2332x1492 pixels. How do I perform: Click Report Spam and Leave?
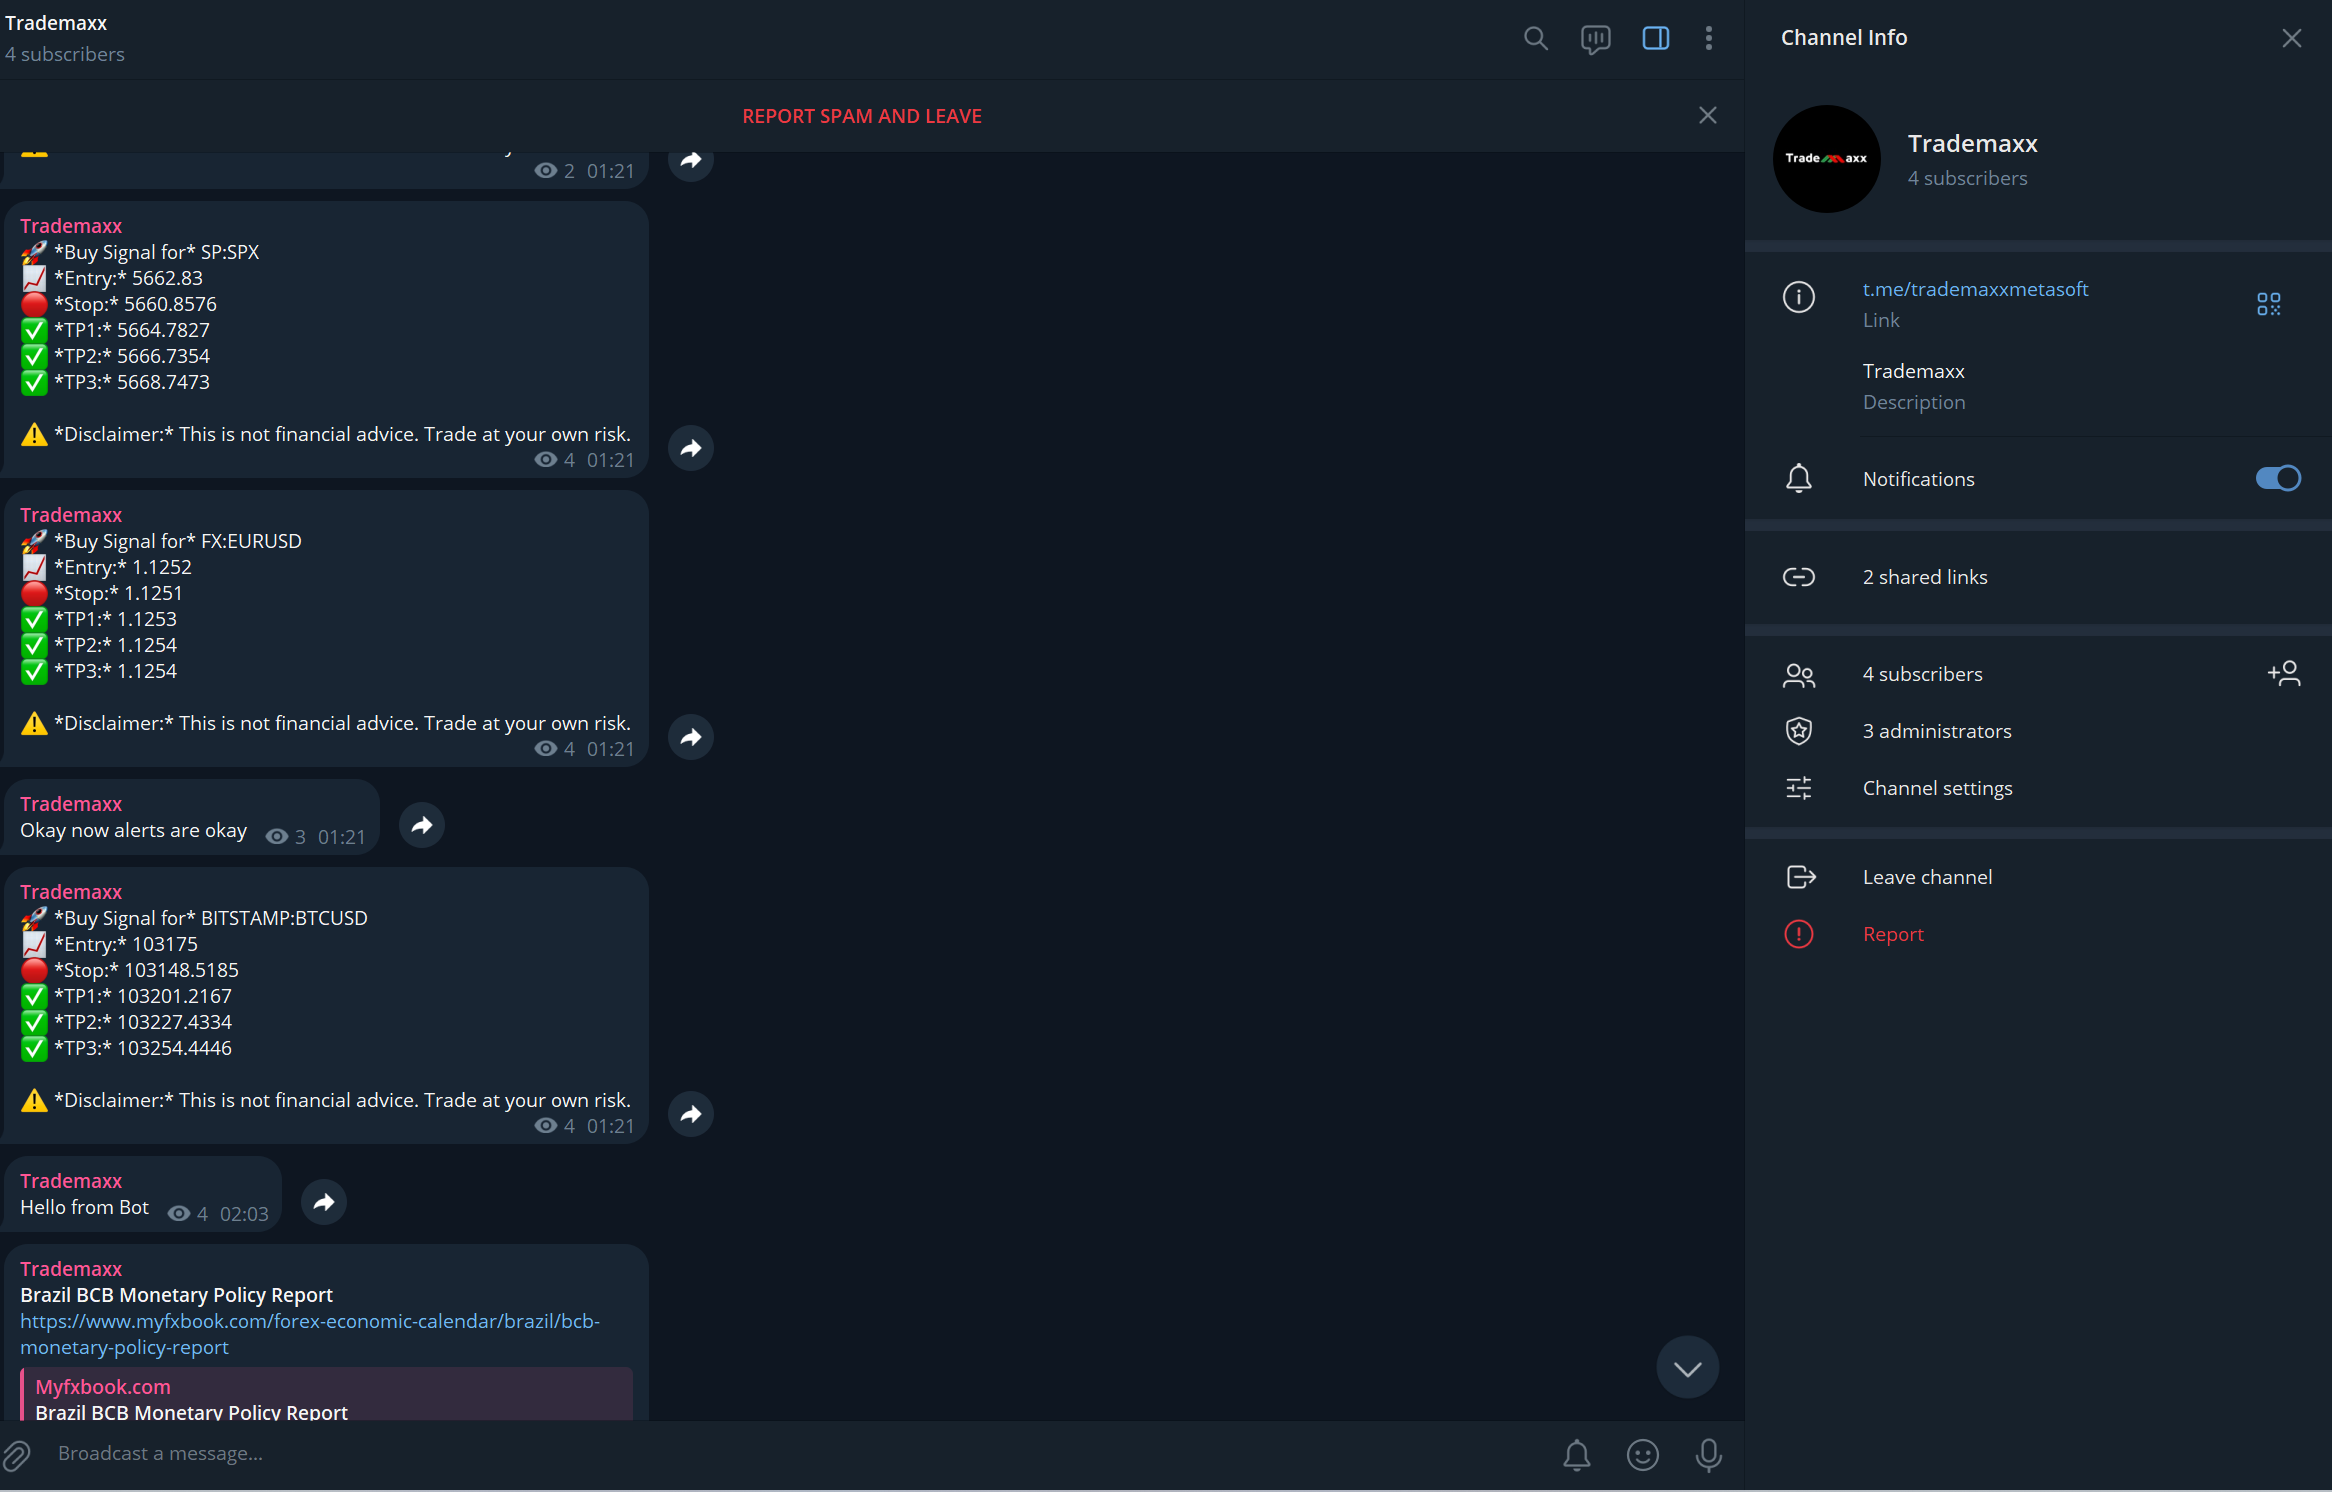pos(861,115)
